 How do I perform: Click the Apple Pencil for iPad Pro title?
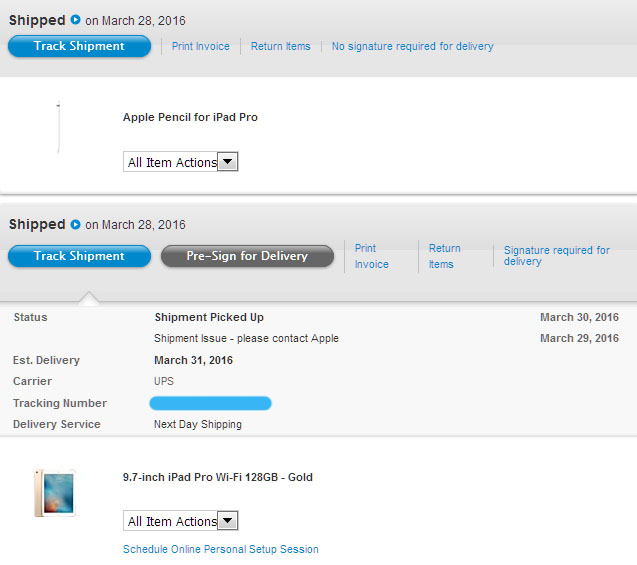(x=190, y=117)
